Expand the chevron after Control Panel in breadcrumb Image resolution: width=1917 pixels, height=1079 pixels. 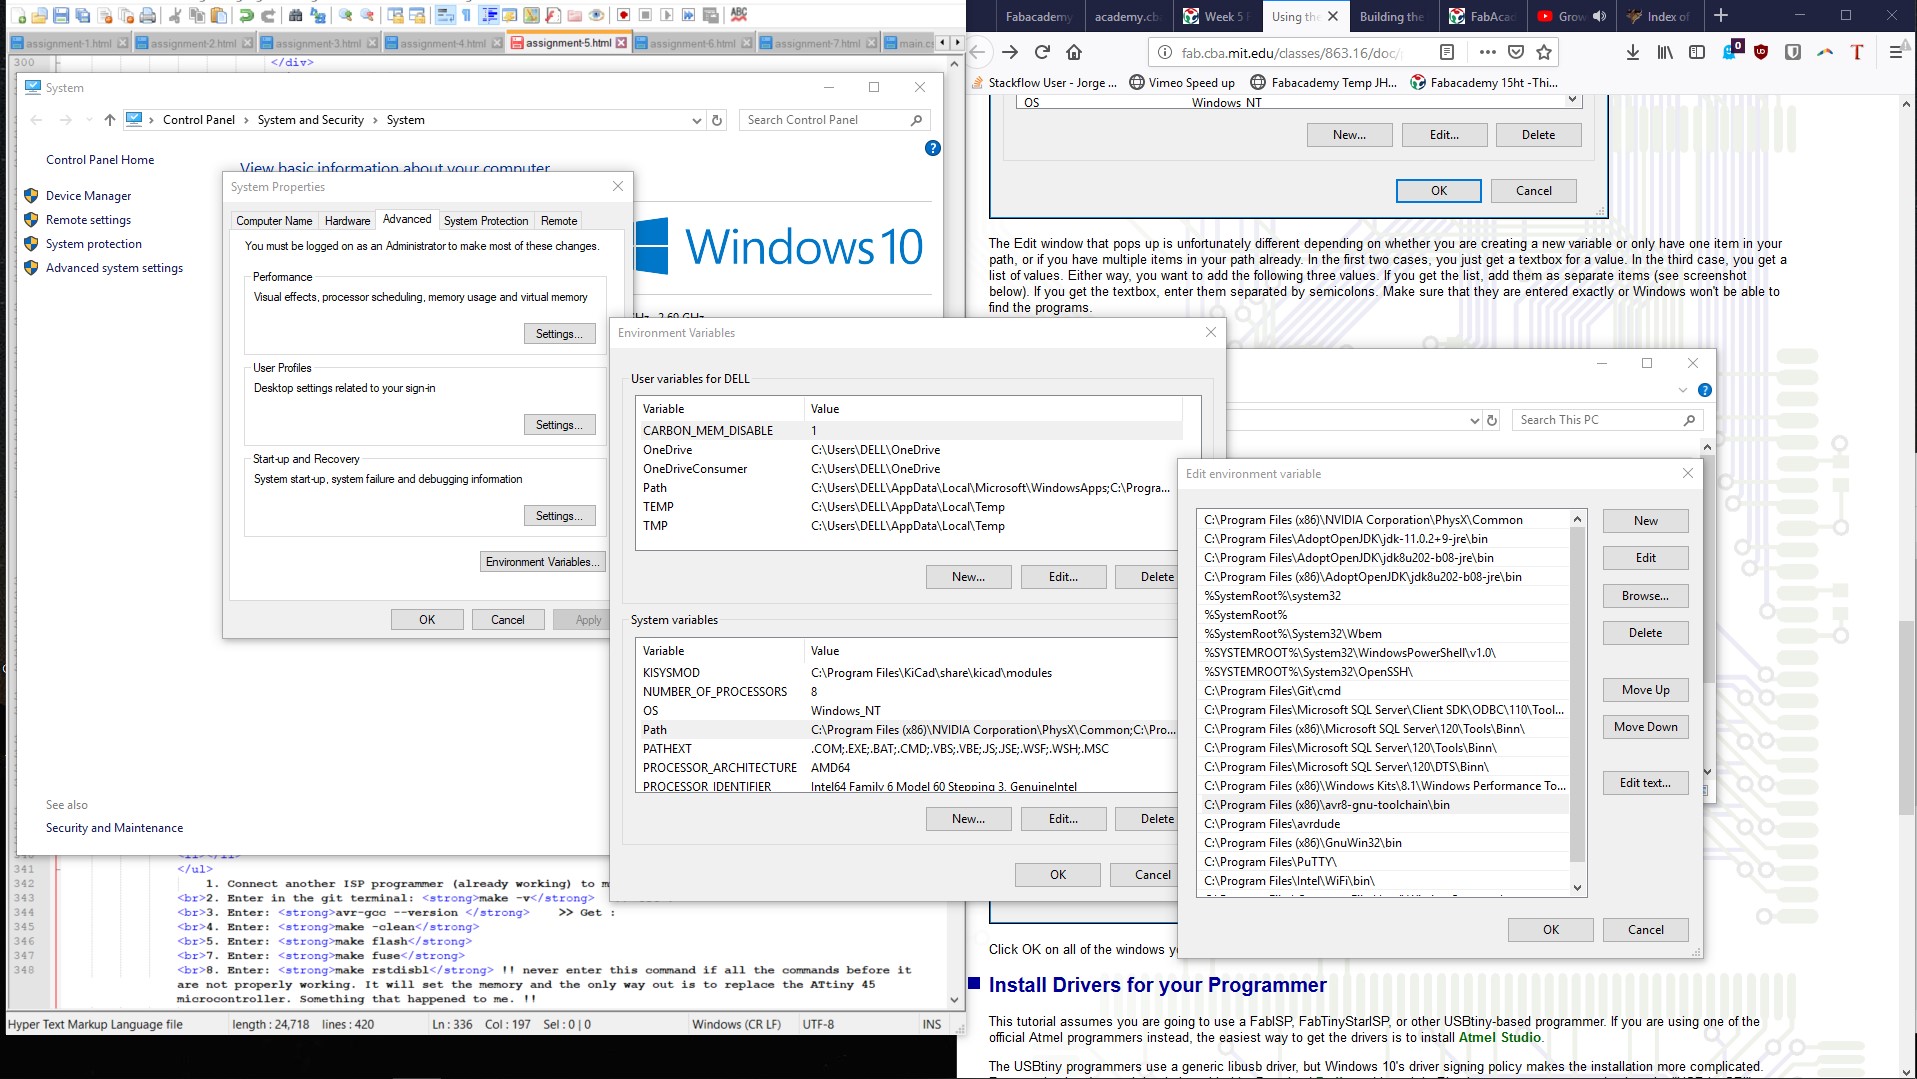coord(246,120)
